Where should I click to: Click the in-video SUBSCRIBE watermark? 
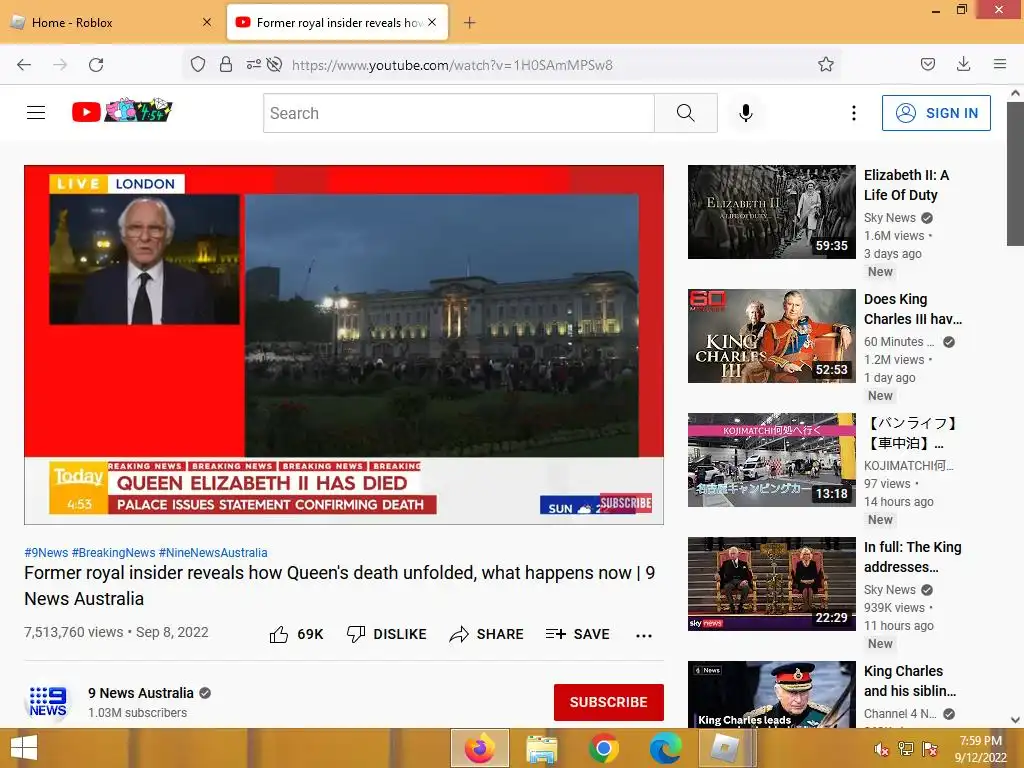click(x=626, y=503)
